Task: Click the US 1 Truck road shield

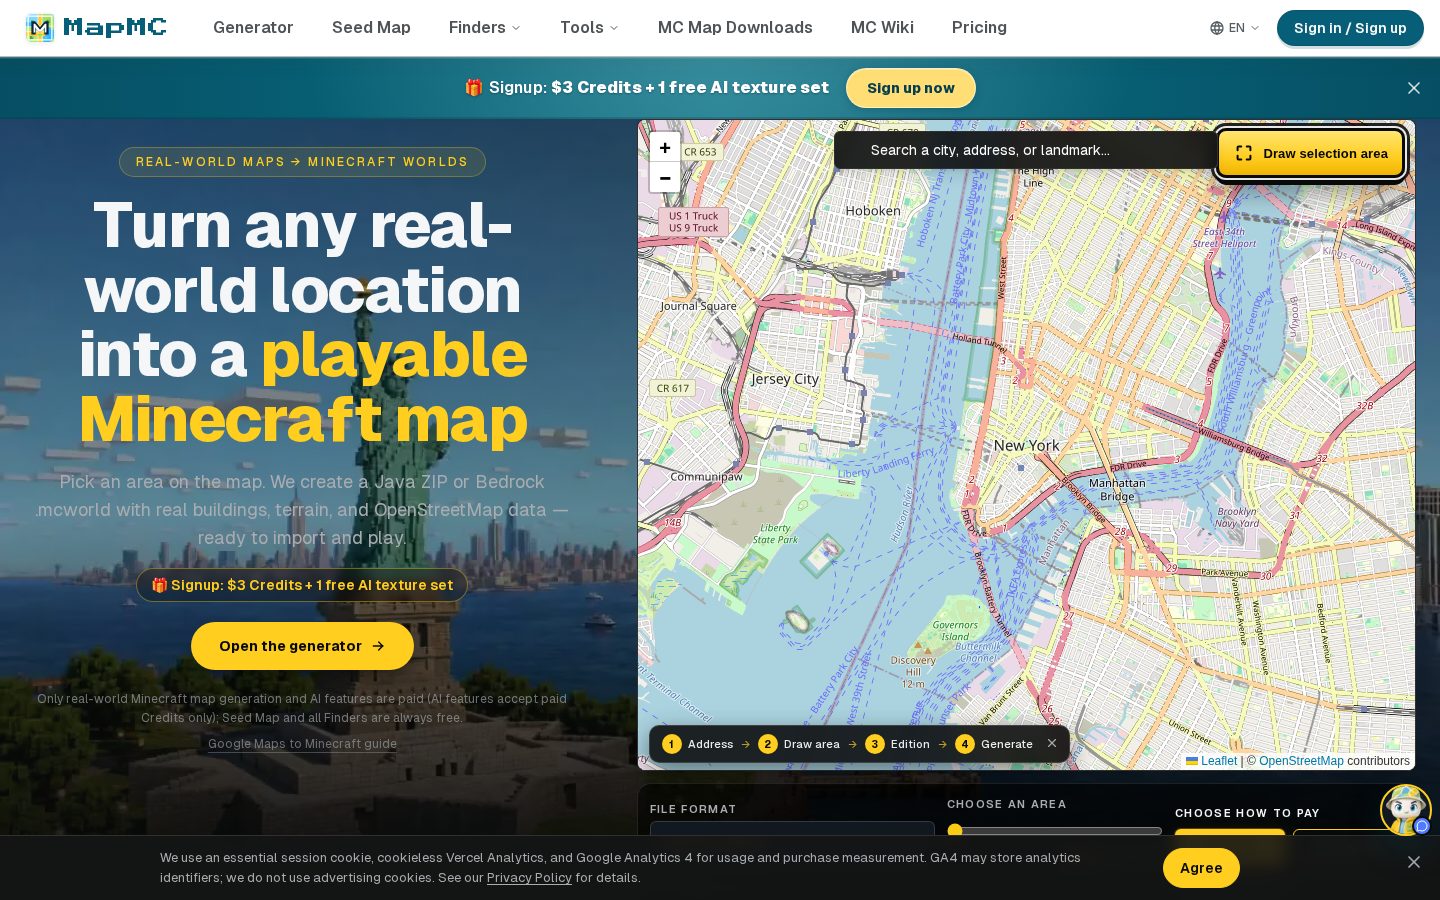Action: point(693,222)
